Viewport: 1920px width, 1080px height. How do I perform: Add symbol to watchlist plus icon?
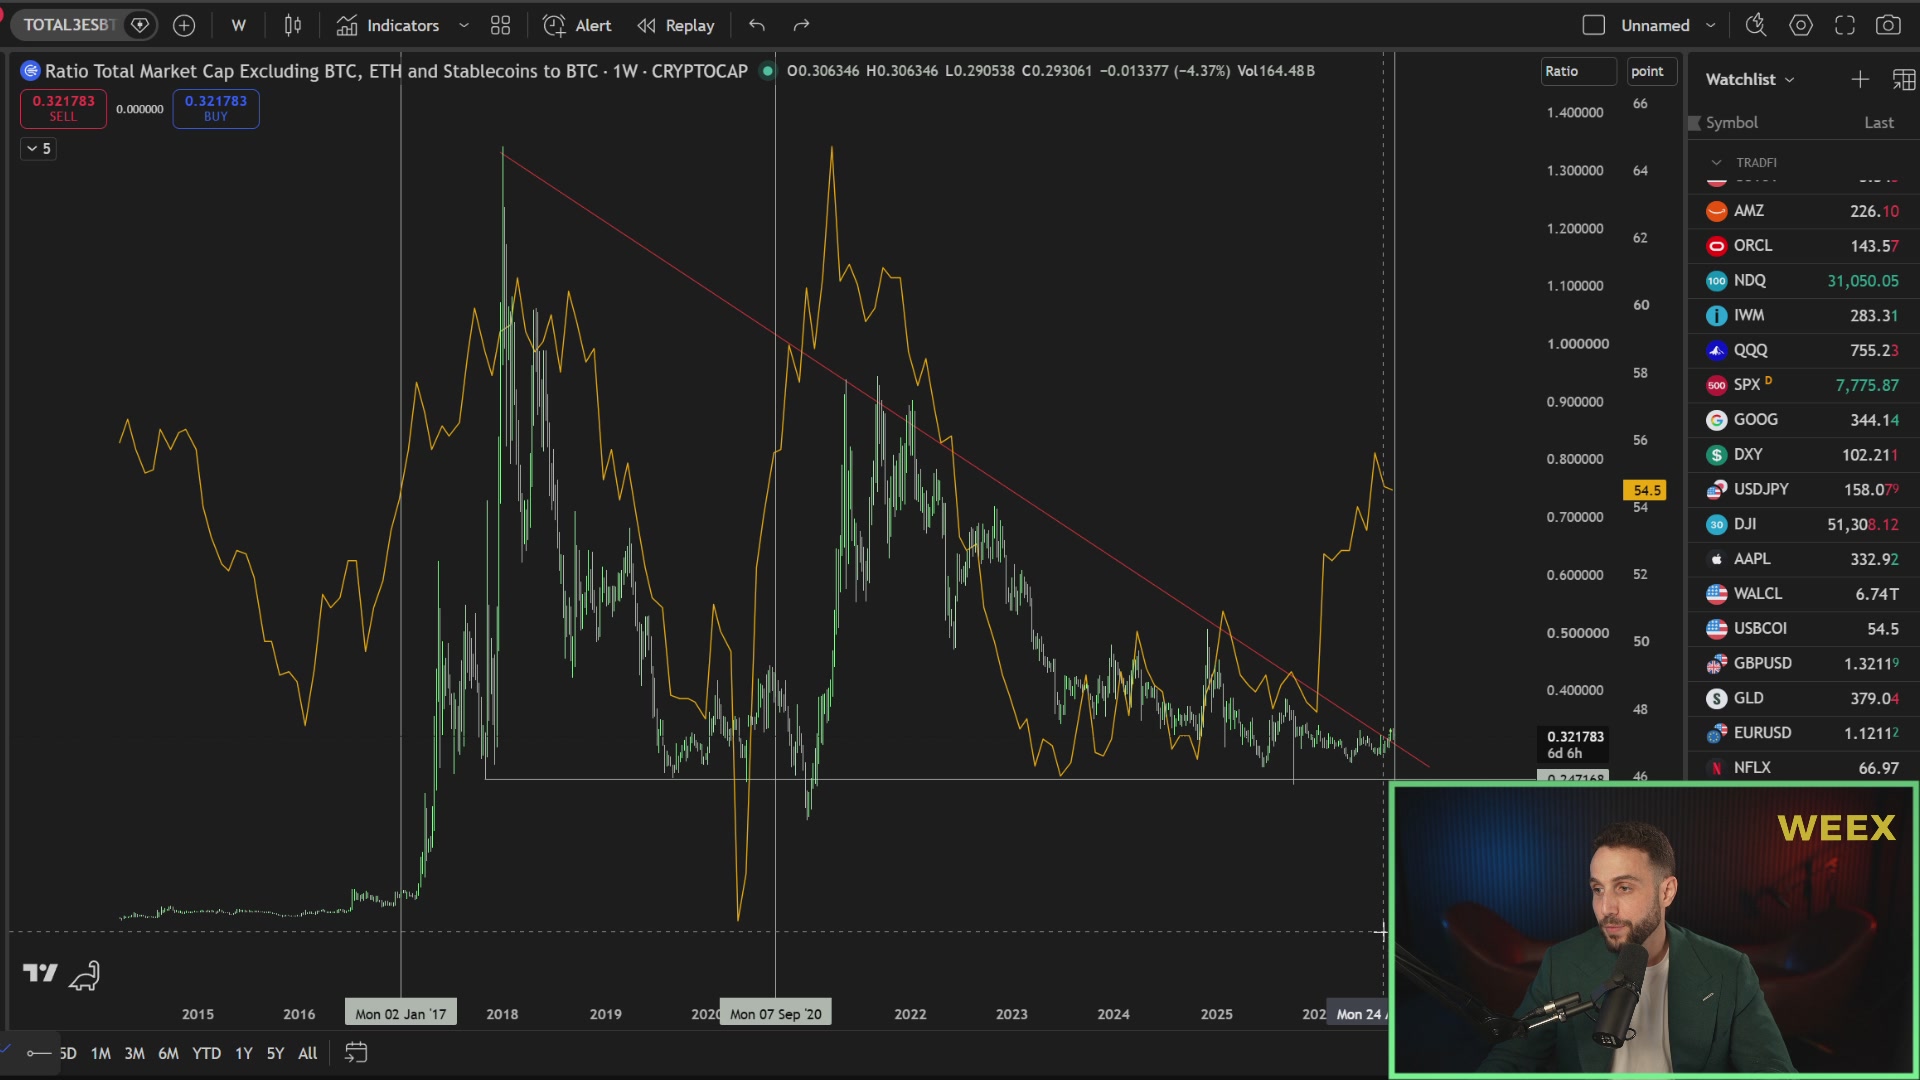[x=1860, y=79]
